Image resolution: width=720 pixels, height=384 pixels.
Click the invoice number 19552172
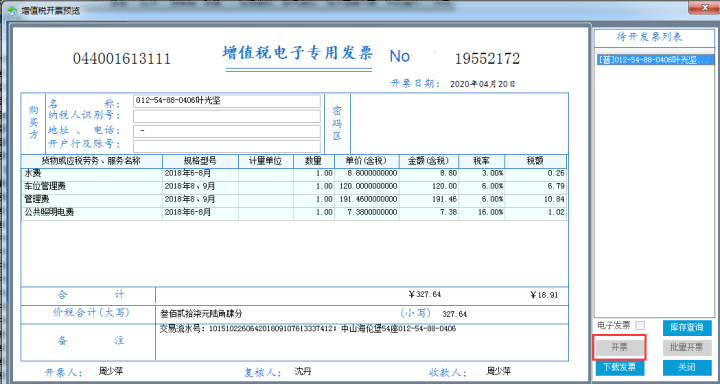tap(487, 59)
